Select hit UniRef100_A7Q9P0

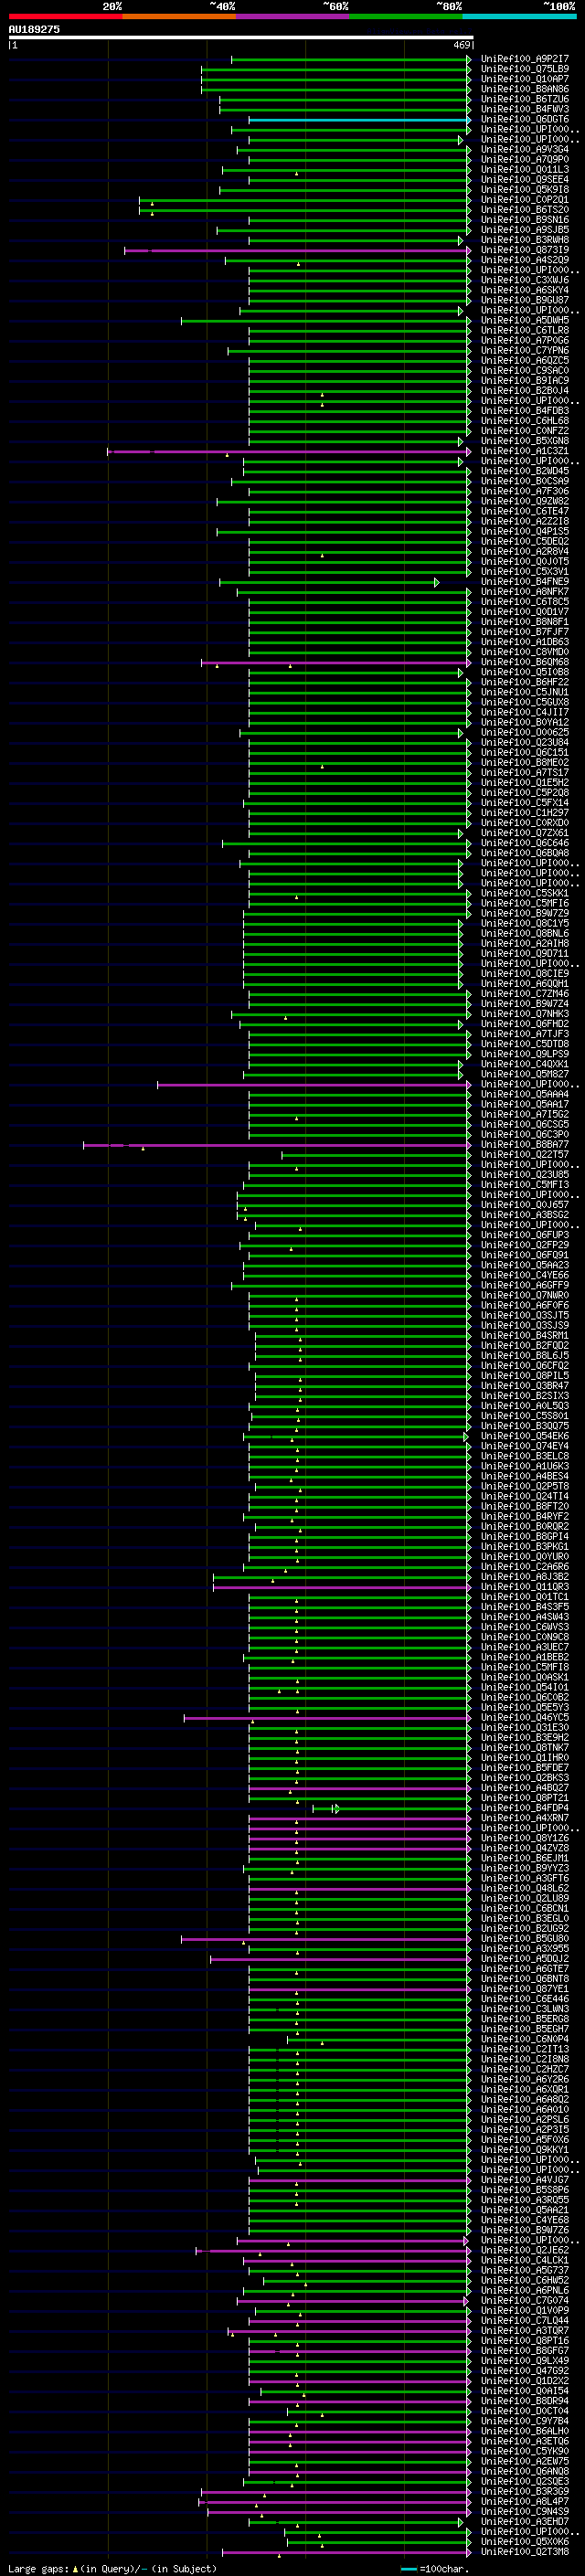click(x=525, y=160)
